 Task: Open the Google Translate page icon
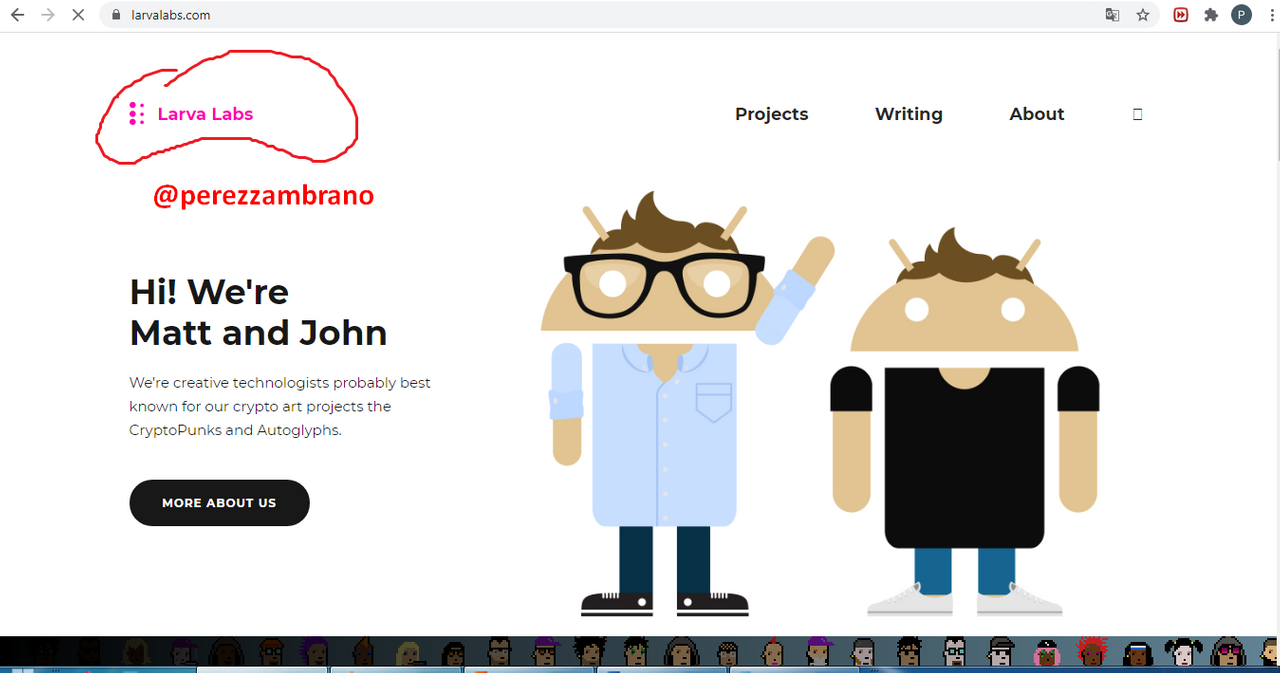coord(1112,15)
